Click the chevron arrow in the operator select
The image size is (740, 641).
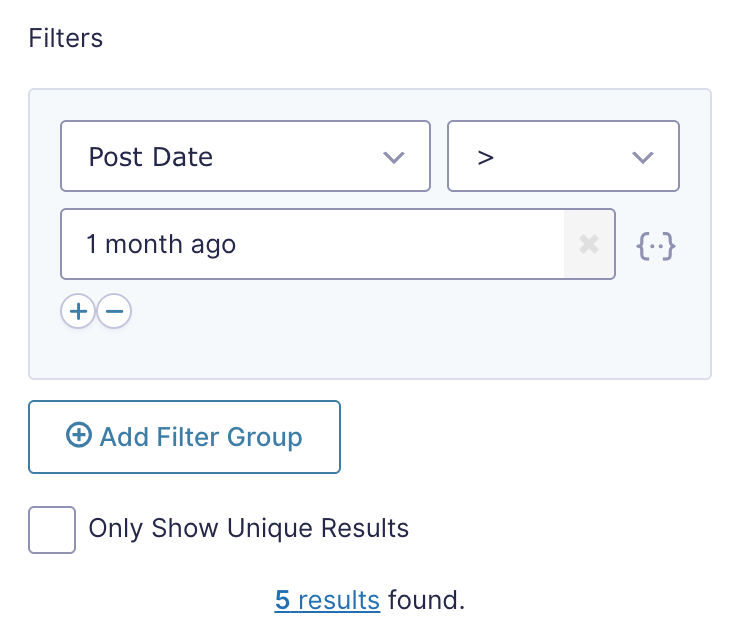642,157
